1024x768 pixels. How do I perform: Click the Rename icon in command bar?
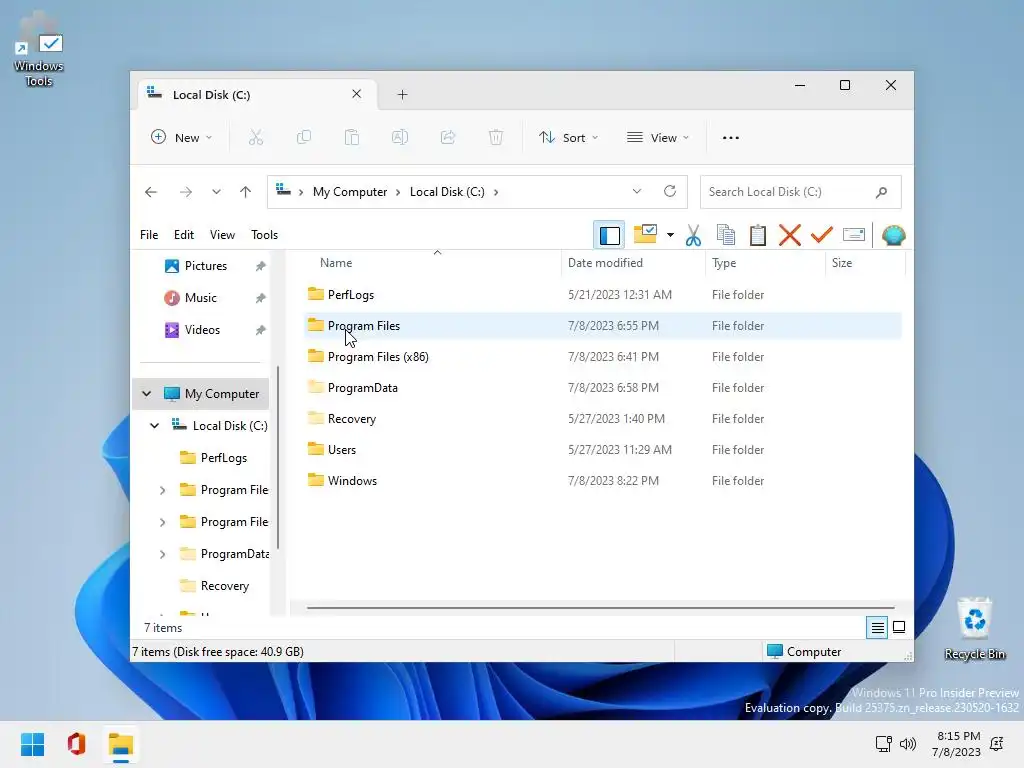[x=400, y=137]
